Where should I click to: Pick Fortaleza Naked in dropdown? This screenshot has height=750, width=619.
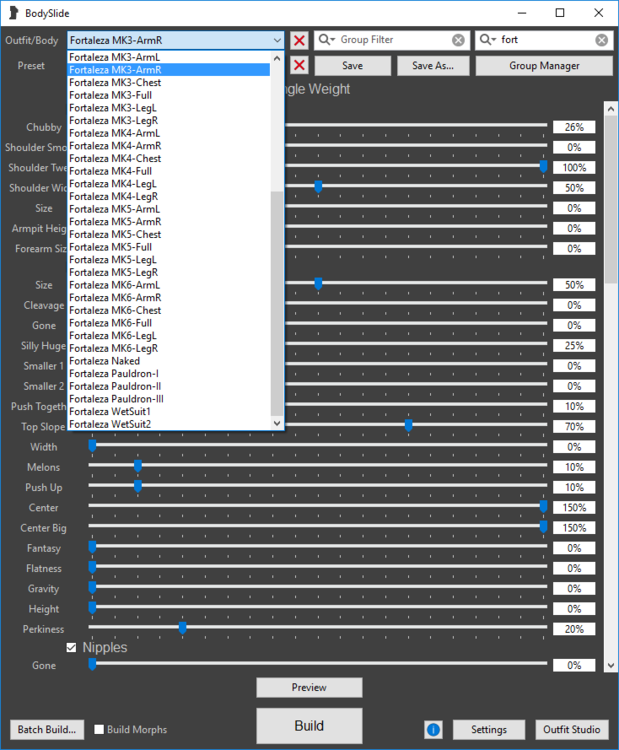169,361
